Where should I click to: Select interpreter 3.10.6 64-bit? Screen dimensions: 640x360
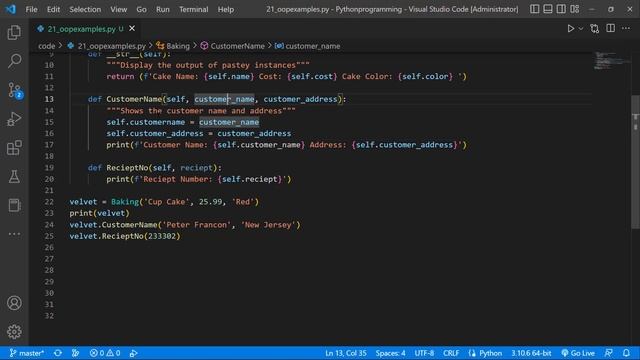coord(531,353)
